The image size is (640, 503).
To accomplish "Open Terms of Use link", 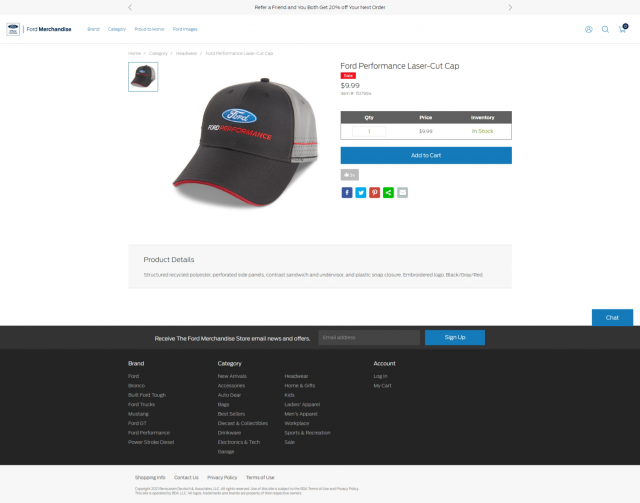I will point(260,478).
